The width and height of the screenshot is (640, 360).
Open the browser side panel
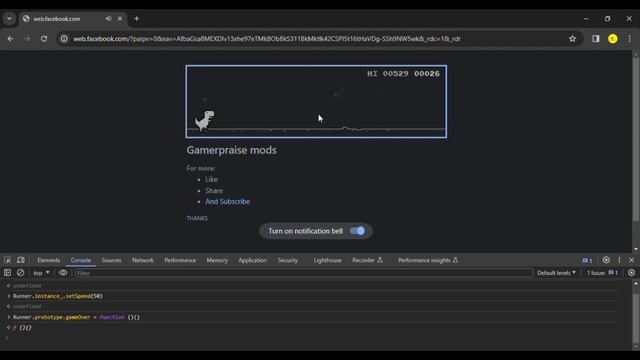[596, 39]
